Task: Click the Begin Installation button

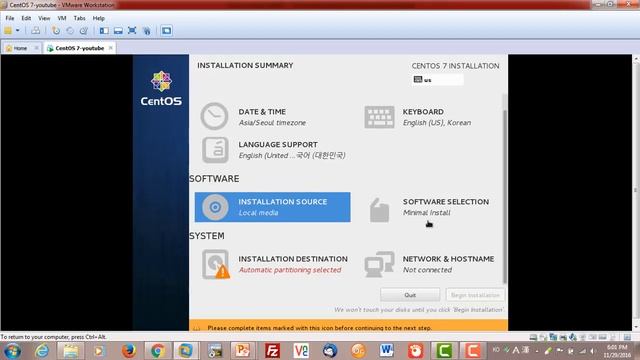Action: [475, 295]
